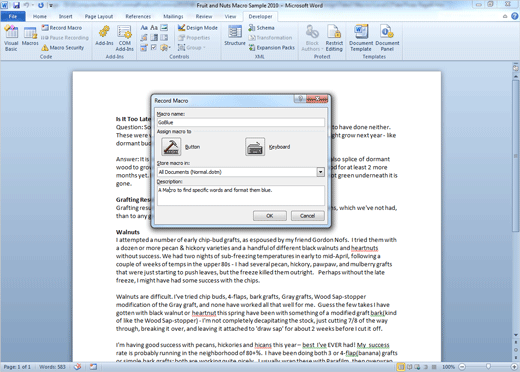Click the zoom slider in status bar

488,367
